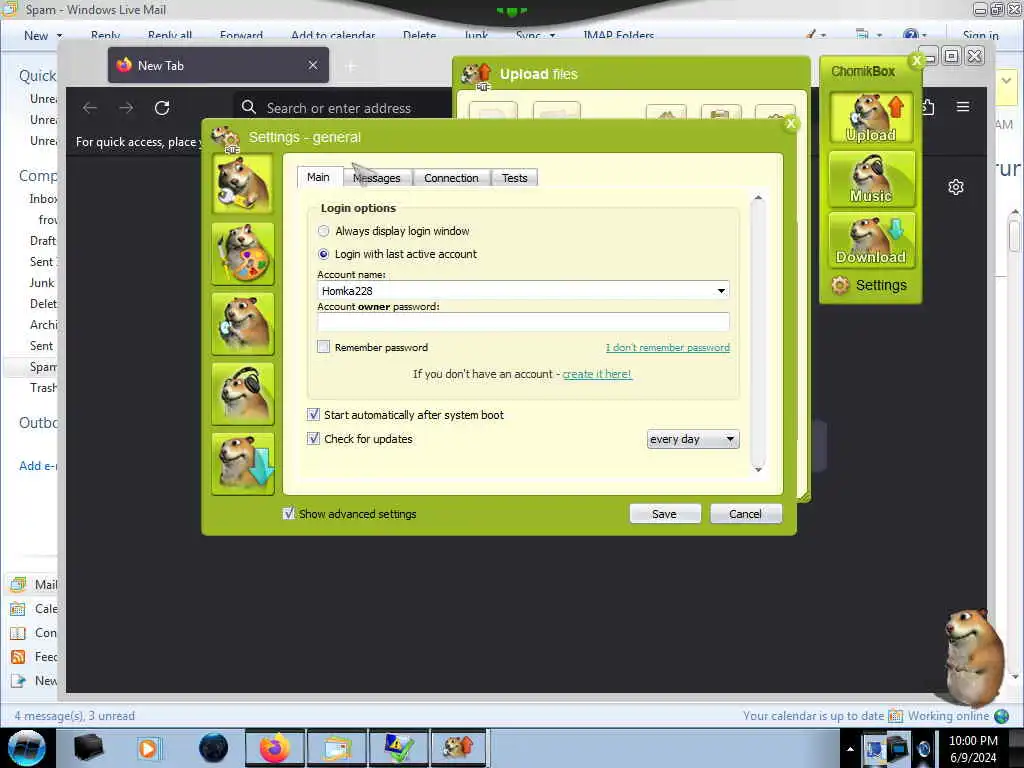Click the Download hamster button in ChomikBox
This screenshot has width=1024, height=768.
871,240
